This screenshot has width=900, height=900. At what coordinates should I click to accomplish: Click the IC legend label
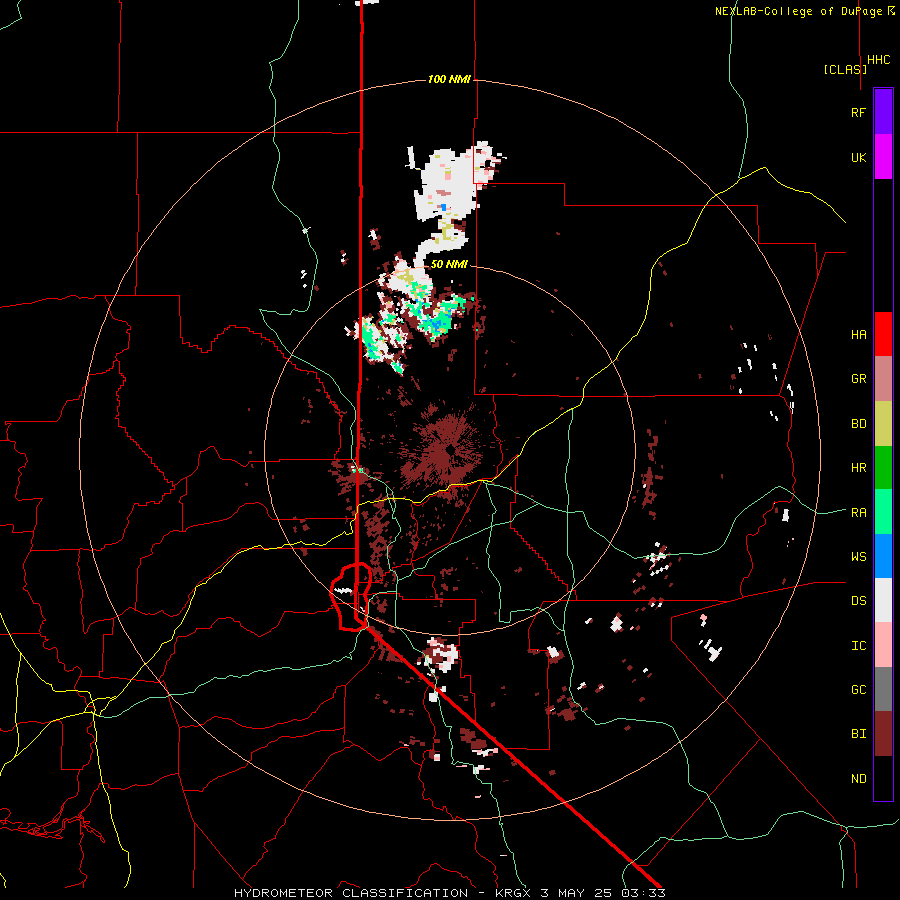[858, 646]
